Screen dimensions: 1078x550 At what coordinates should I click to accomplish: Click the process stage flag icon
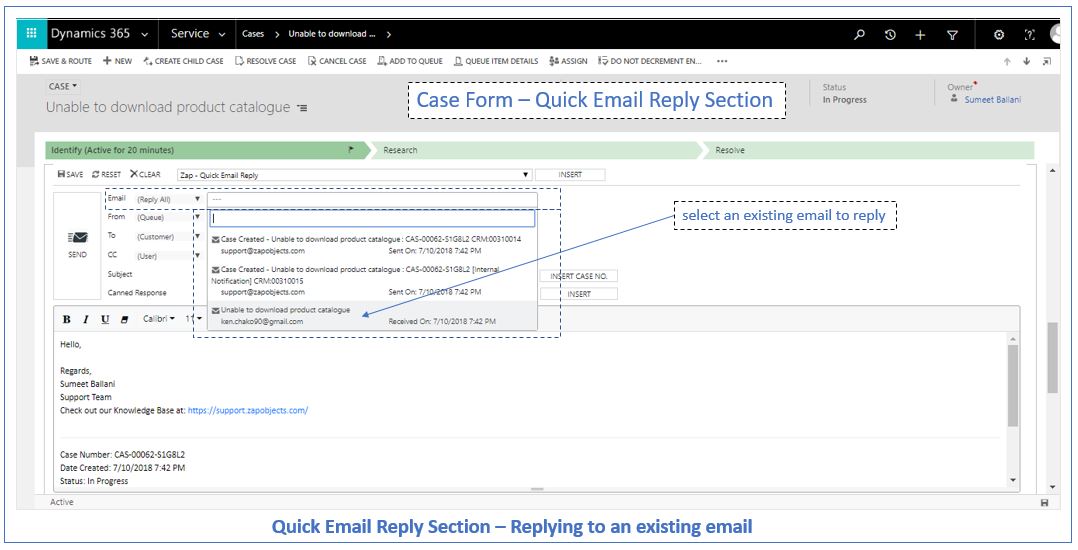(351, 149)
